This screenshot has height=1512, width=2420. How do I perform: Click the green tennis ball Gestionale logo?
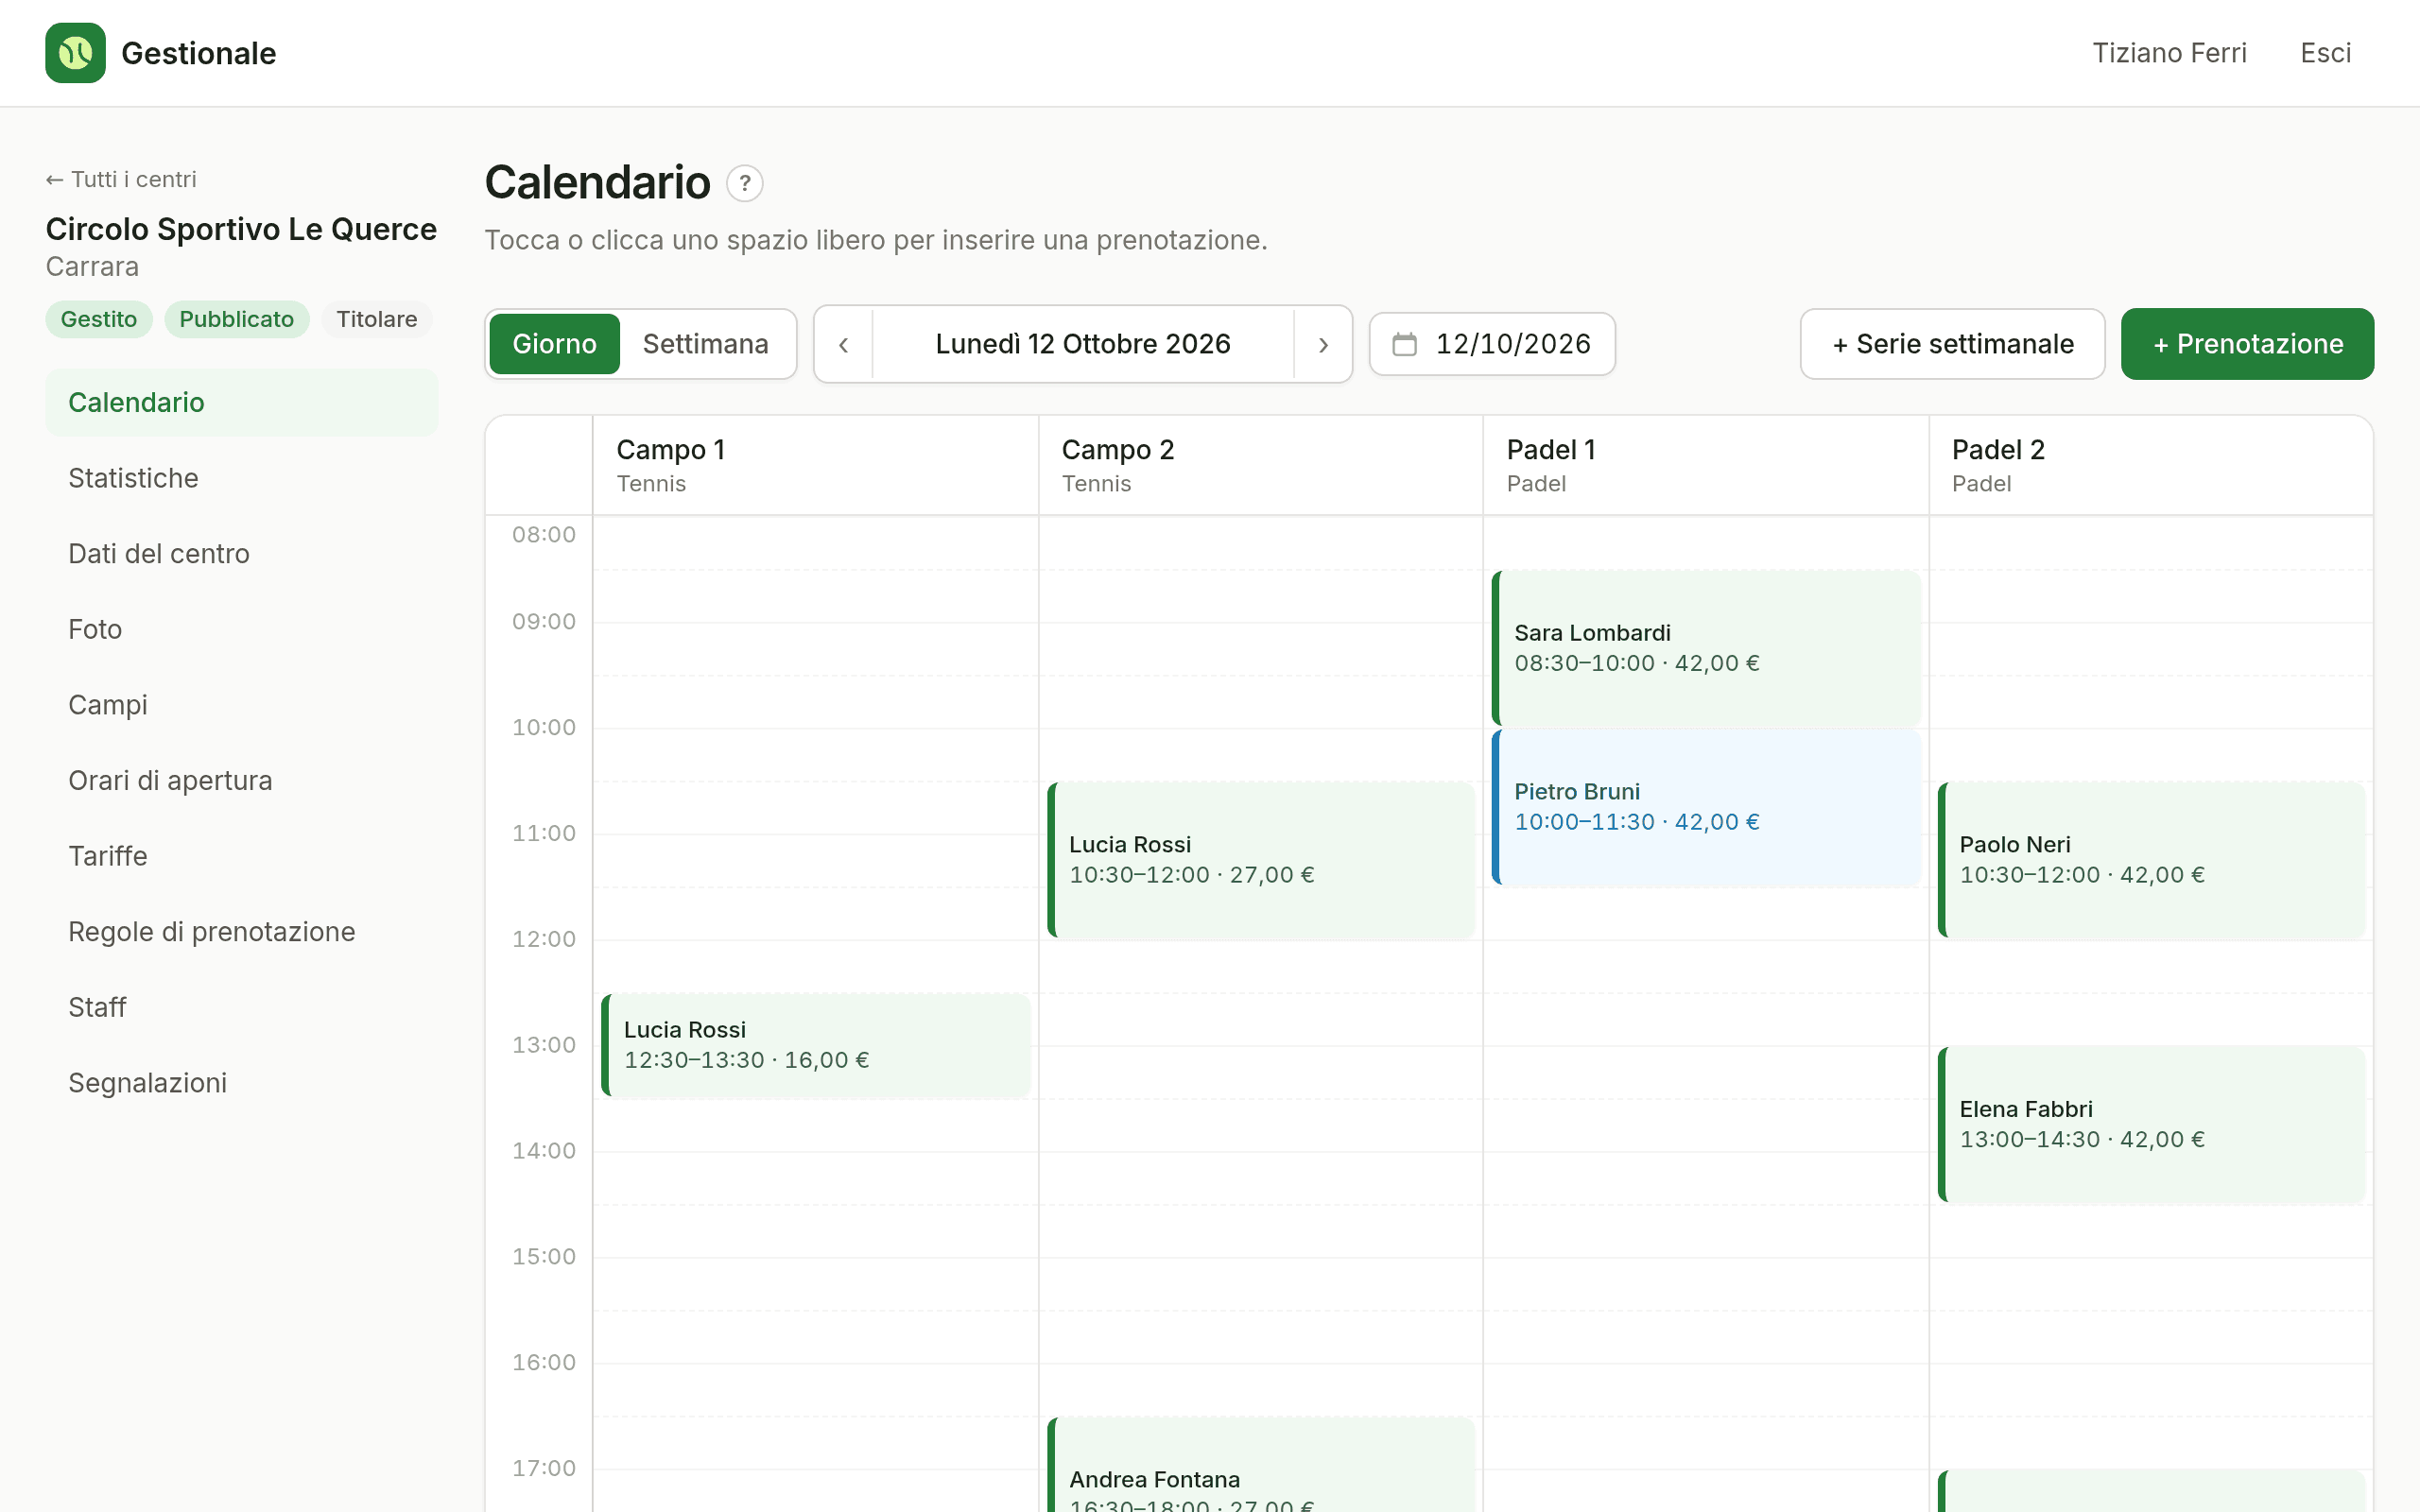75,53
